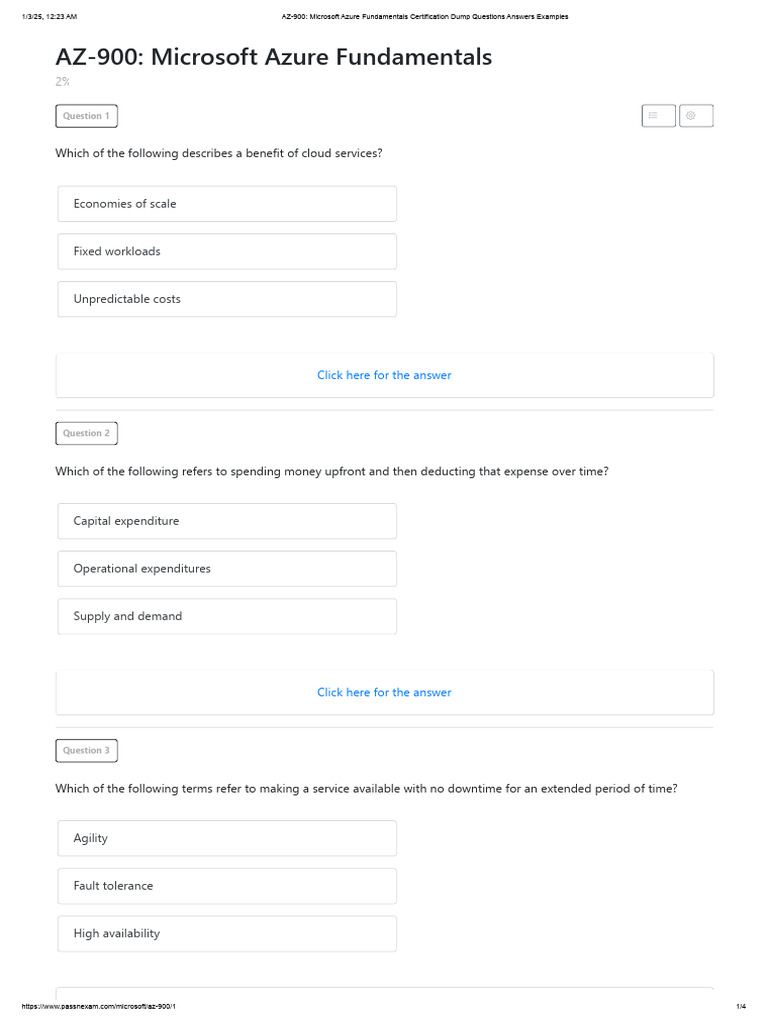Pick the 'Unpredictable costs' answer

(227, 299)
